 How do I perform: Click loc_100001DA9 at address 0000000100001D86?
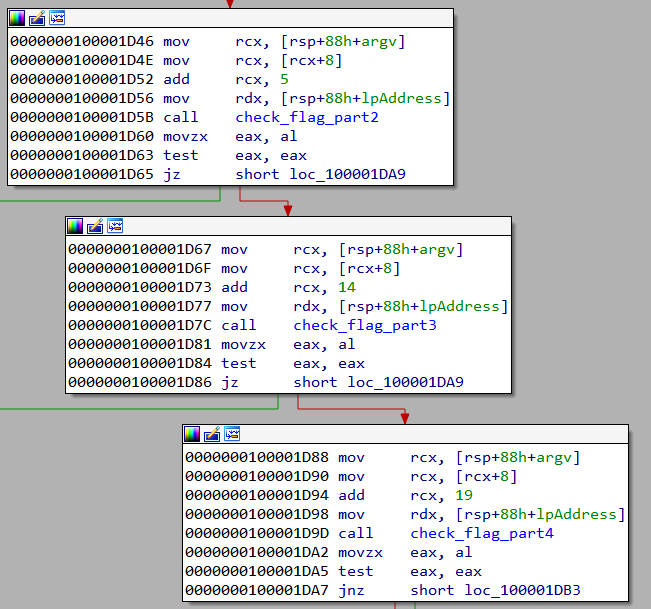point(406,382)
